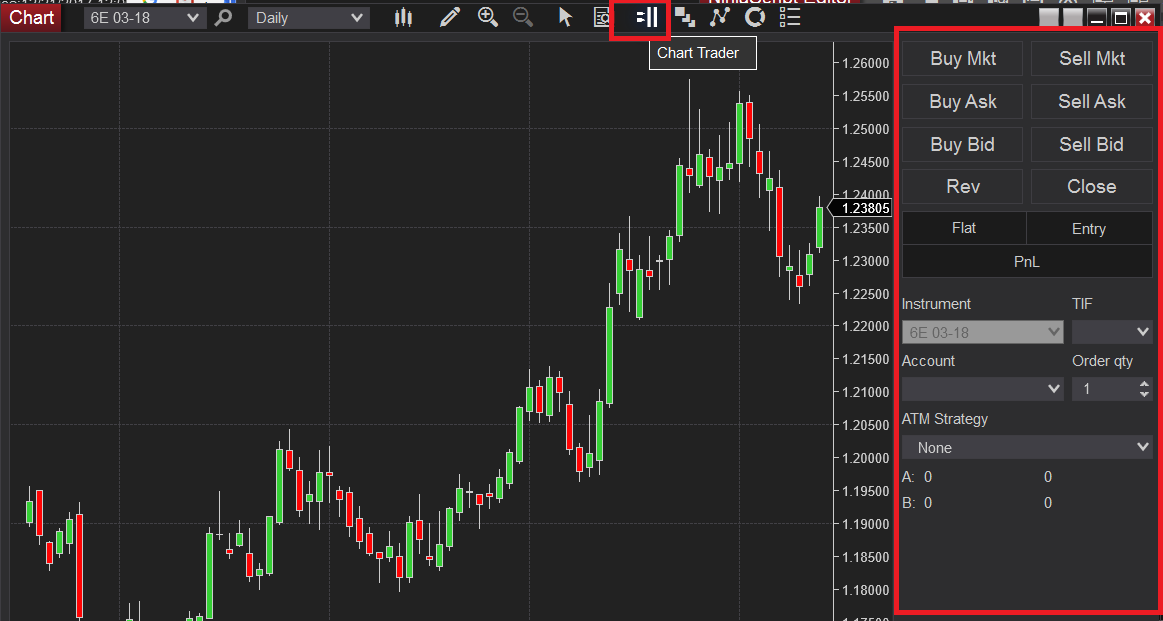
Task: Expand the Daily interval selector
Action: (309, 18)
